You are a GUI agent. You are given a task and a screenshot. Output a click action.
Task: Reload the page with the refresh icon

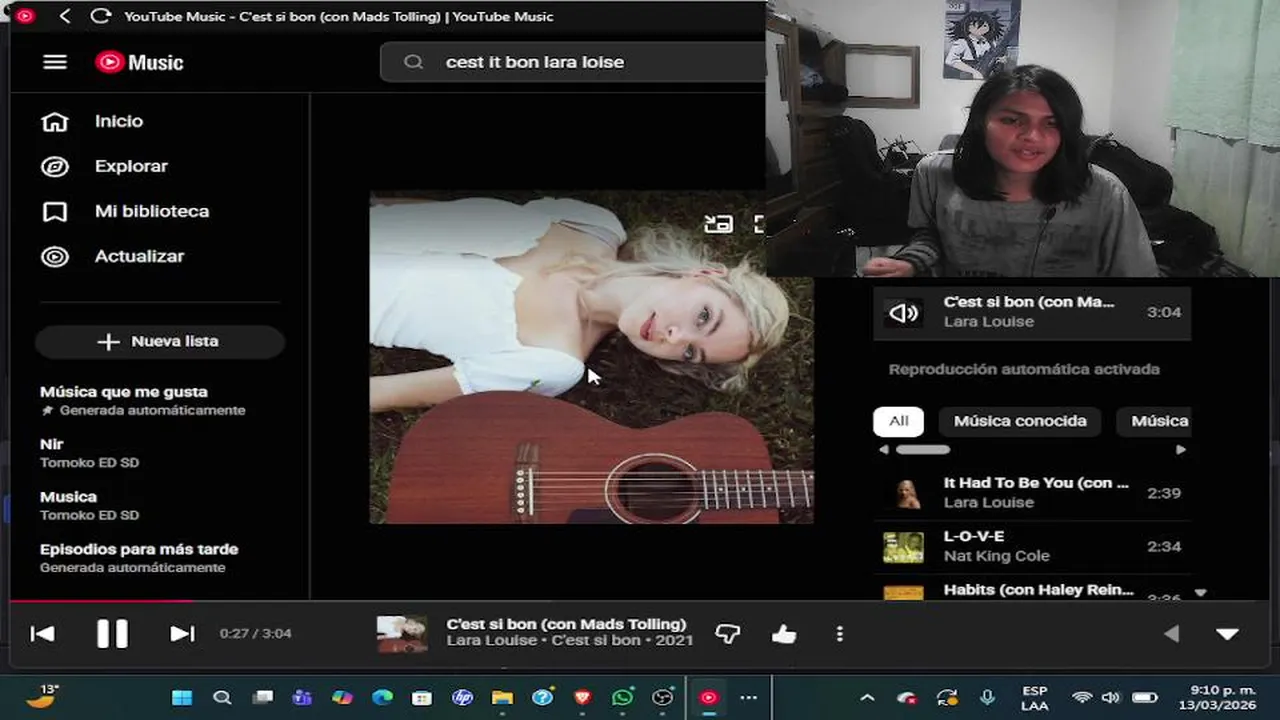tap(100, 16)
